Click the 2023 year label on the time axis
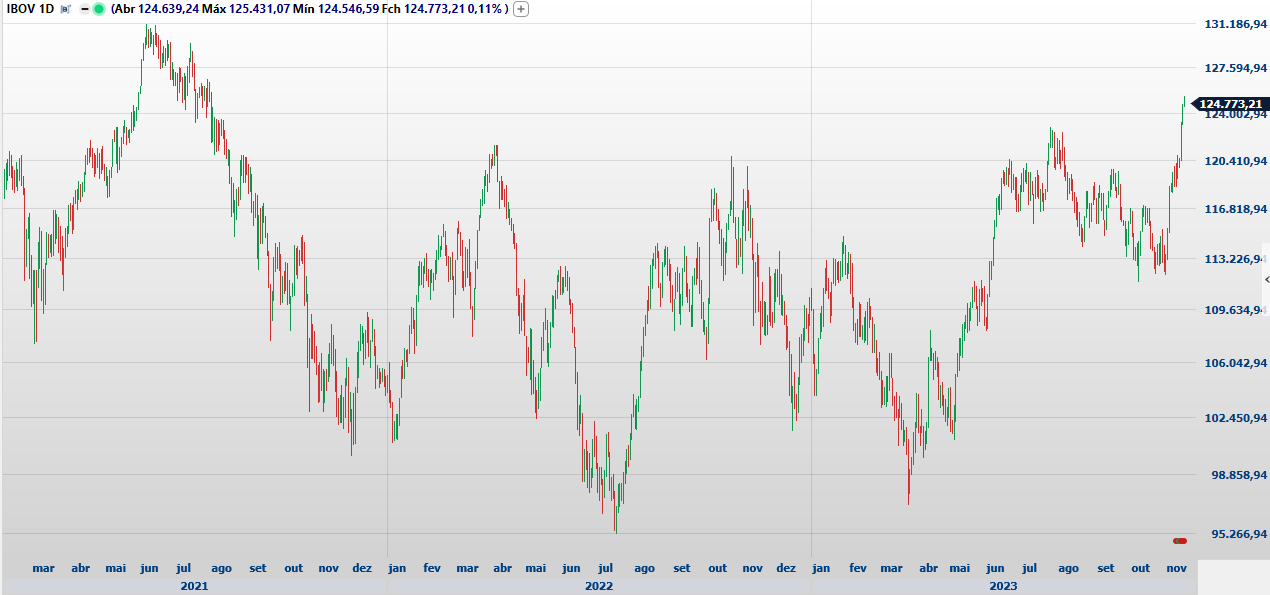 (1004, 586)
